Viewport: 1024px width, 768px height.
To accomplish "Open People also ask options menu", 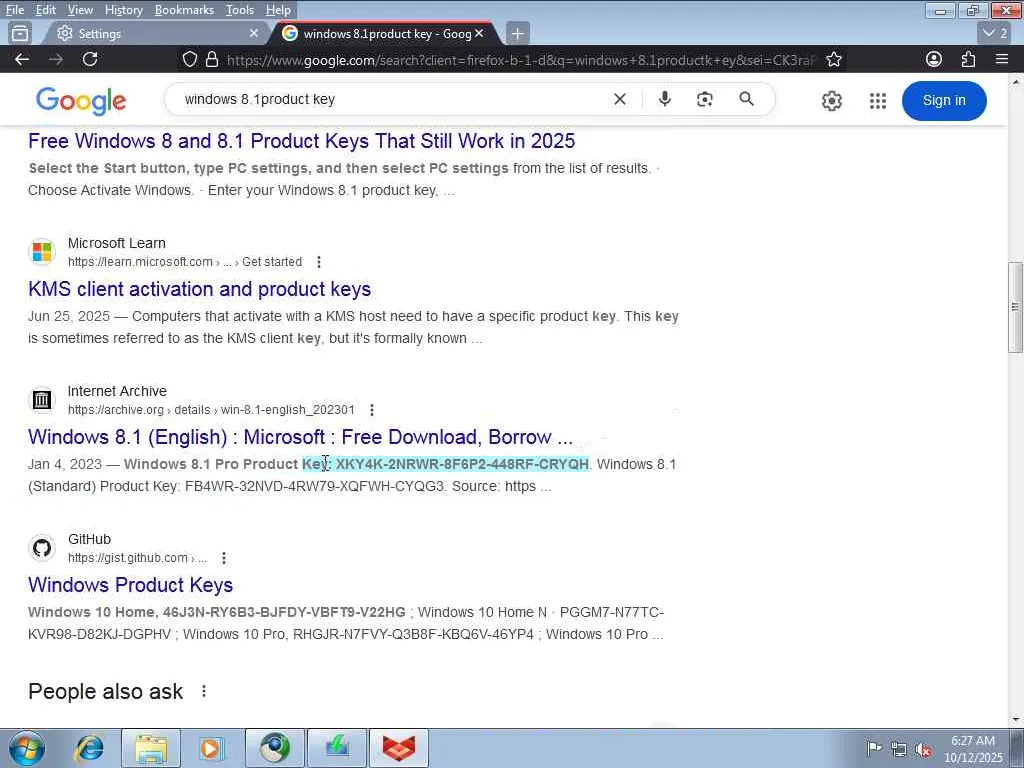I will [x=204, y=691].
